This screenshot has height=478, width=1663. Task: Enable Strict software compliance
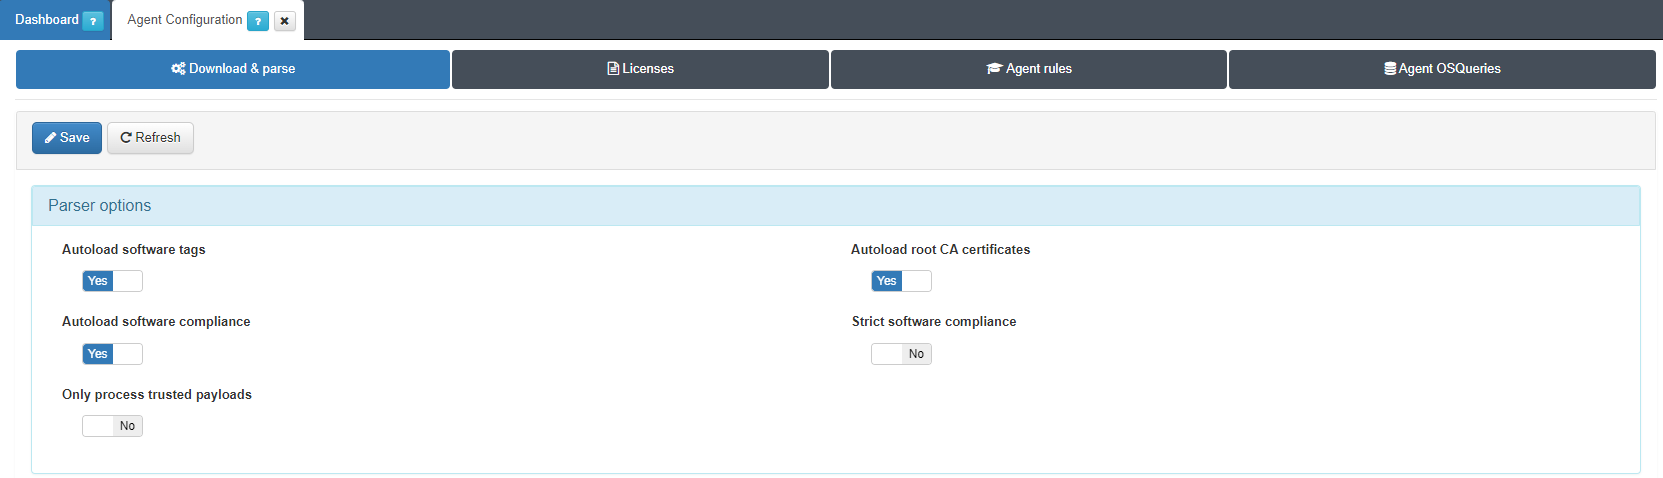[901, 354]
